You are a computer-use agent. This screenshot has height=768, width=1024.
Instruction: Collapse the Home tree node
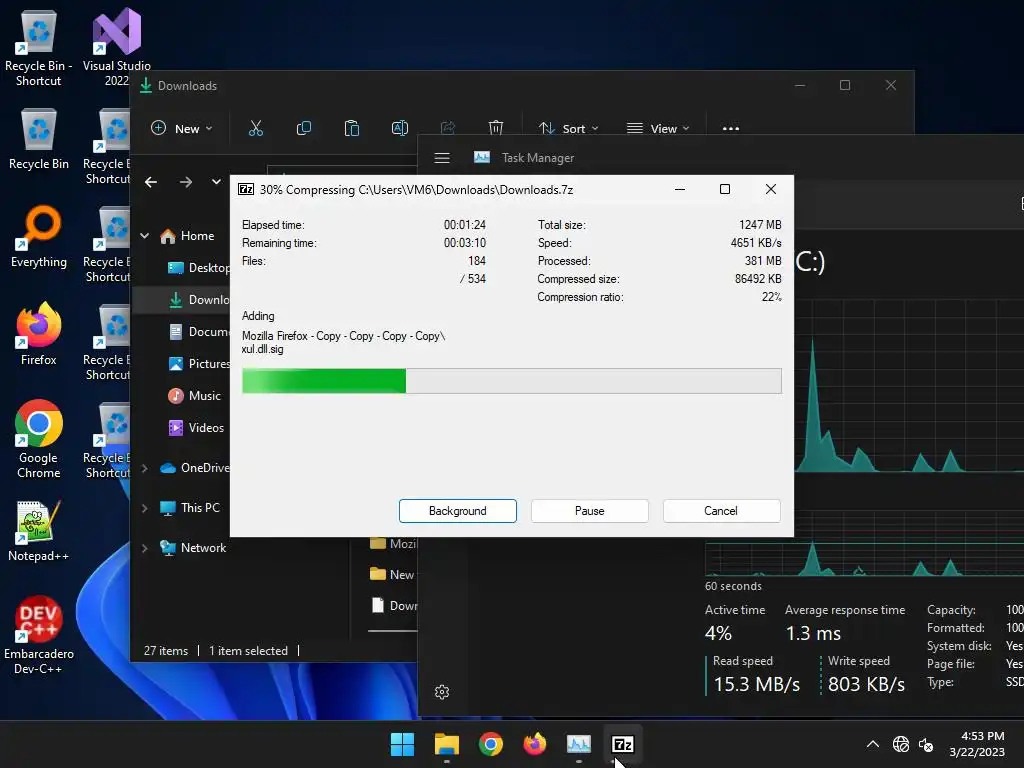[144, 236]
